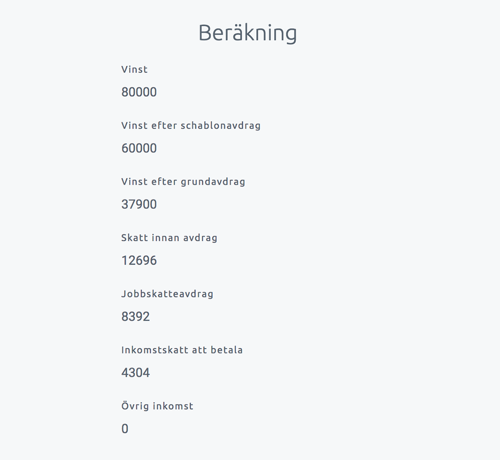Click the value 12696

139,260
